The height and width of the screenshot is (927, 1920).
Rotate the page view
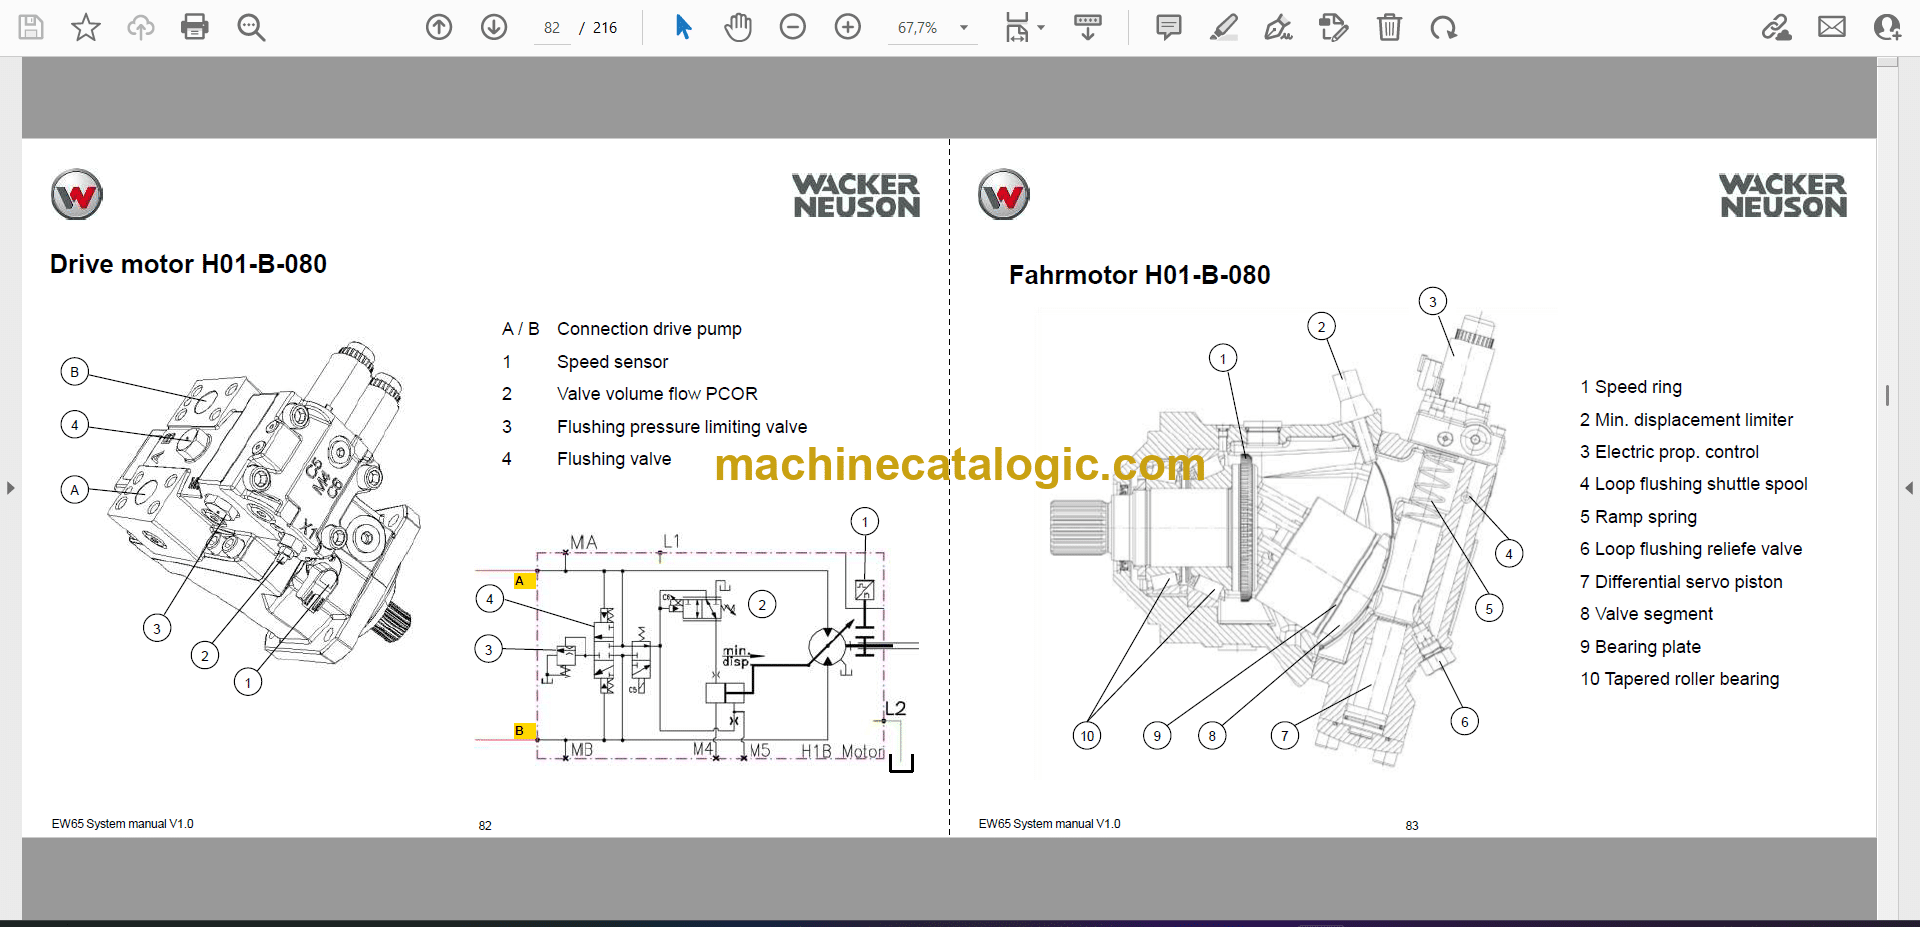coord(1443,27)
